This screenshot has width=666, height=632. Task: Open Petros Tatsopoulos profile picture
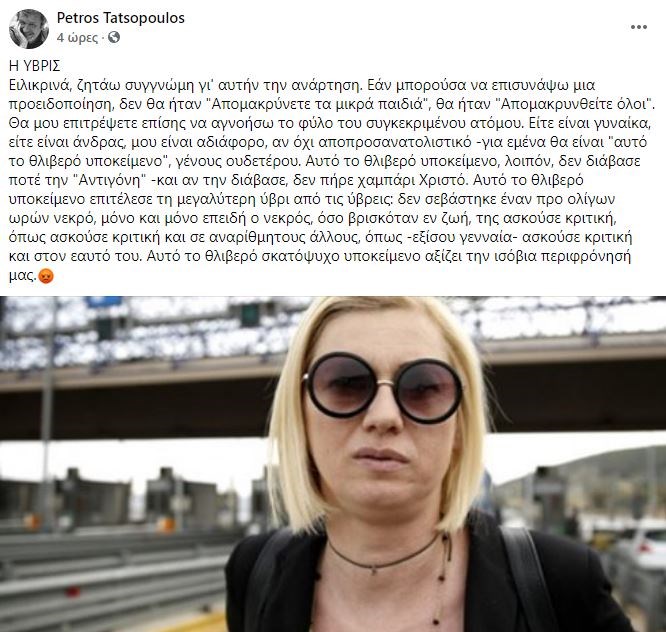coord(29,28)
